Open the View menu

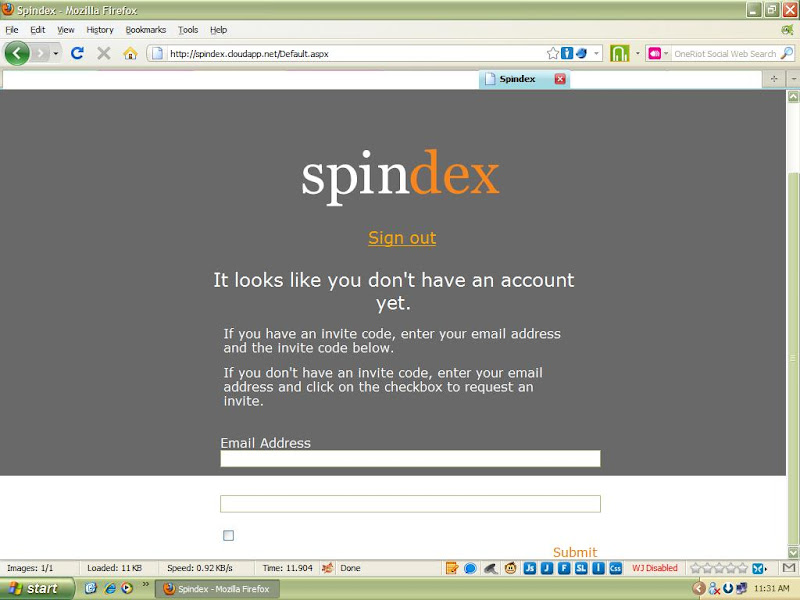click(x=66, y=30)
